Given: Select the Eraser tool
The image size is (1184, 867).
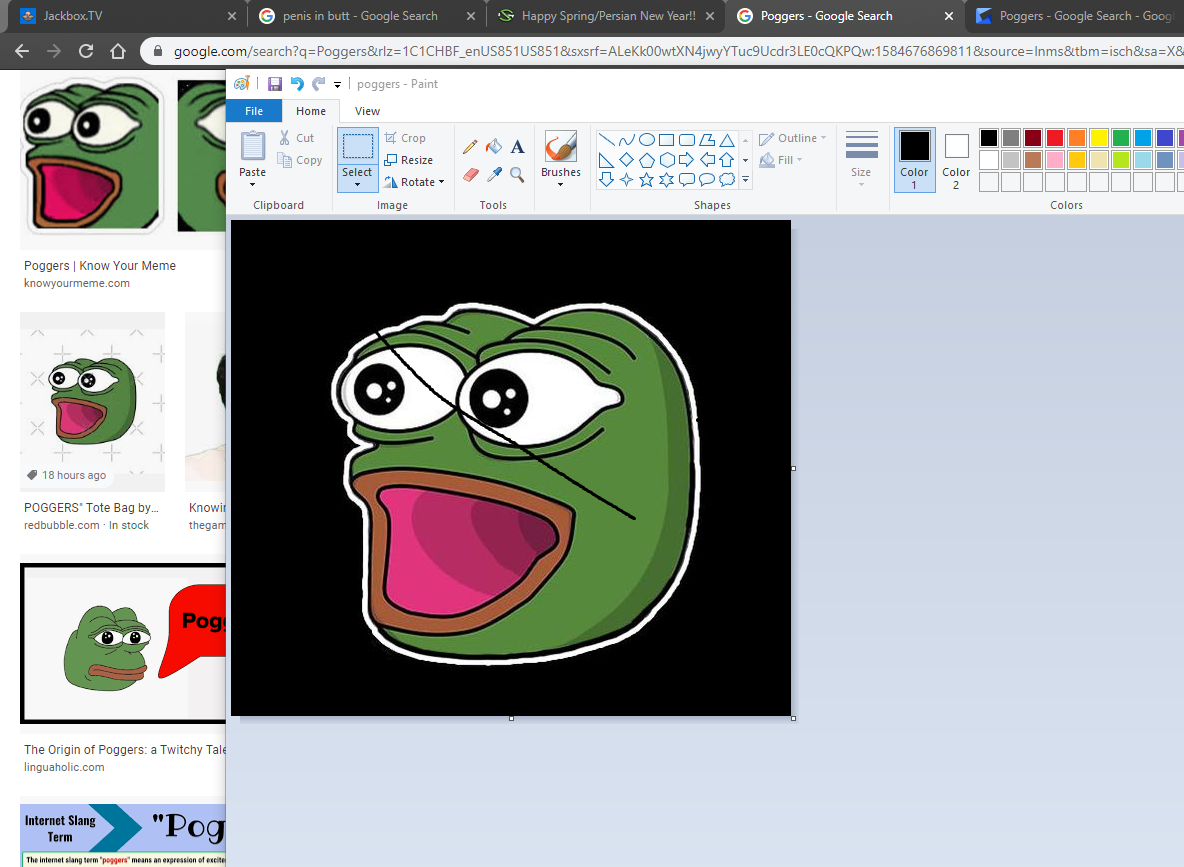Looking at the screenshot, I should pos(470,174).
